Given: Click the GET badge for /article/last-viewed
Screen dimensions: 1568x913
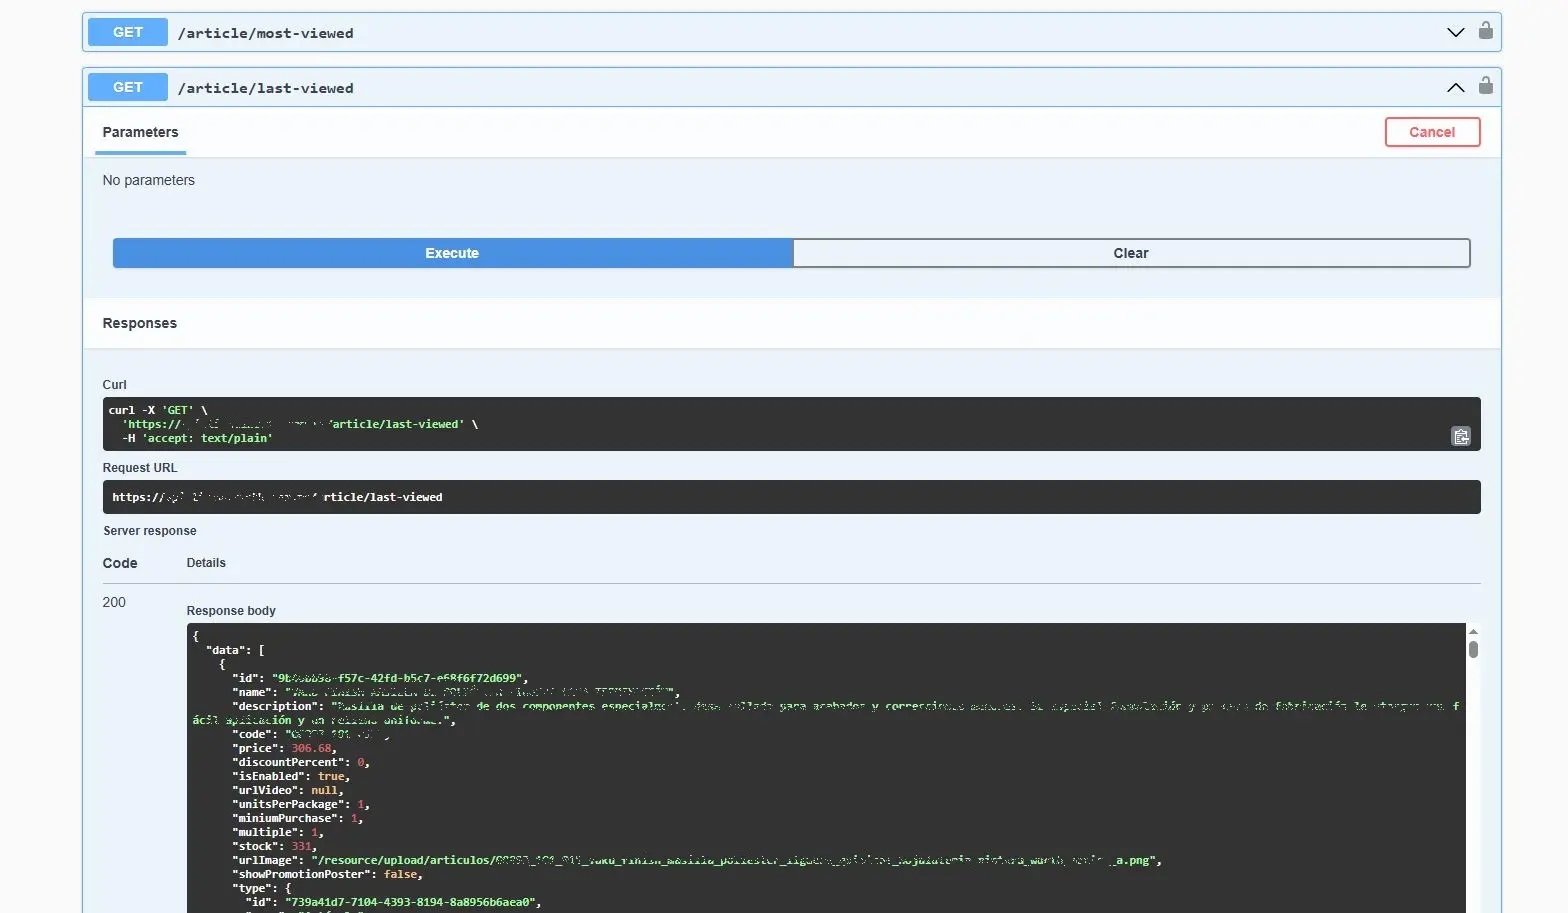Looking at the screenshot, I should pyautogui.click(x=128, y=87).
